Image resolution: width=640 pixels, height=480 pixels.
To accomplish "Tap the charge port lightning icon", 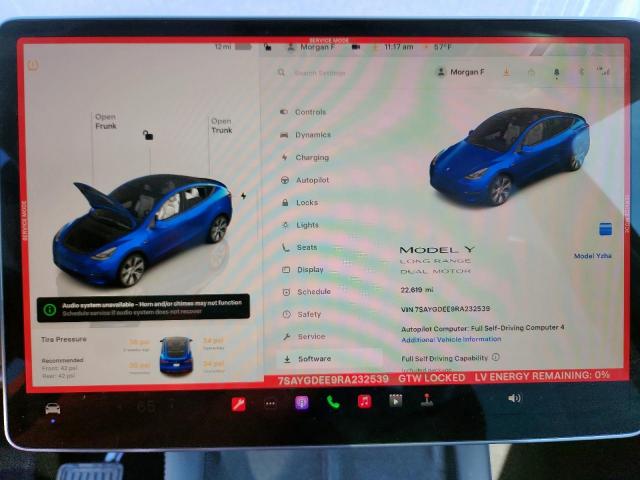I will coord(243,196).
